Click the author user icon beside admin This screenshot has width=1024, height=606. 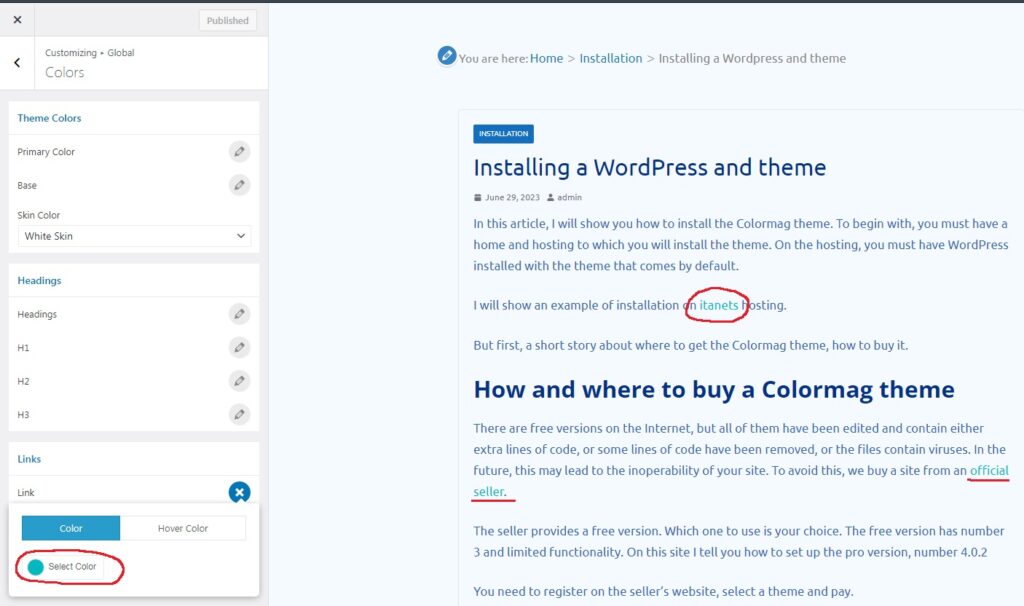(x=551, y=197)
